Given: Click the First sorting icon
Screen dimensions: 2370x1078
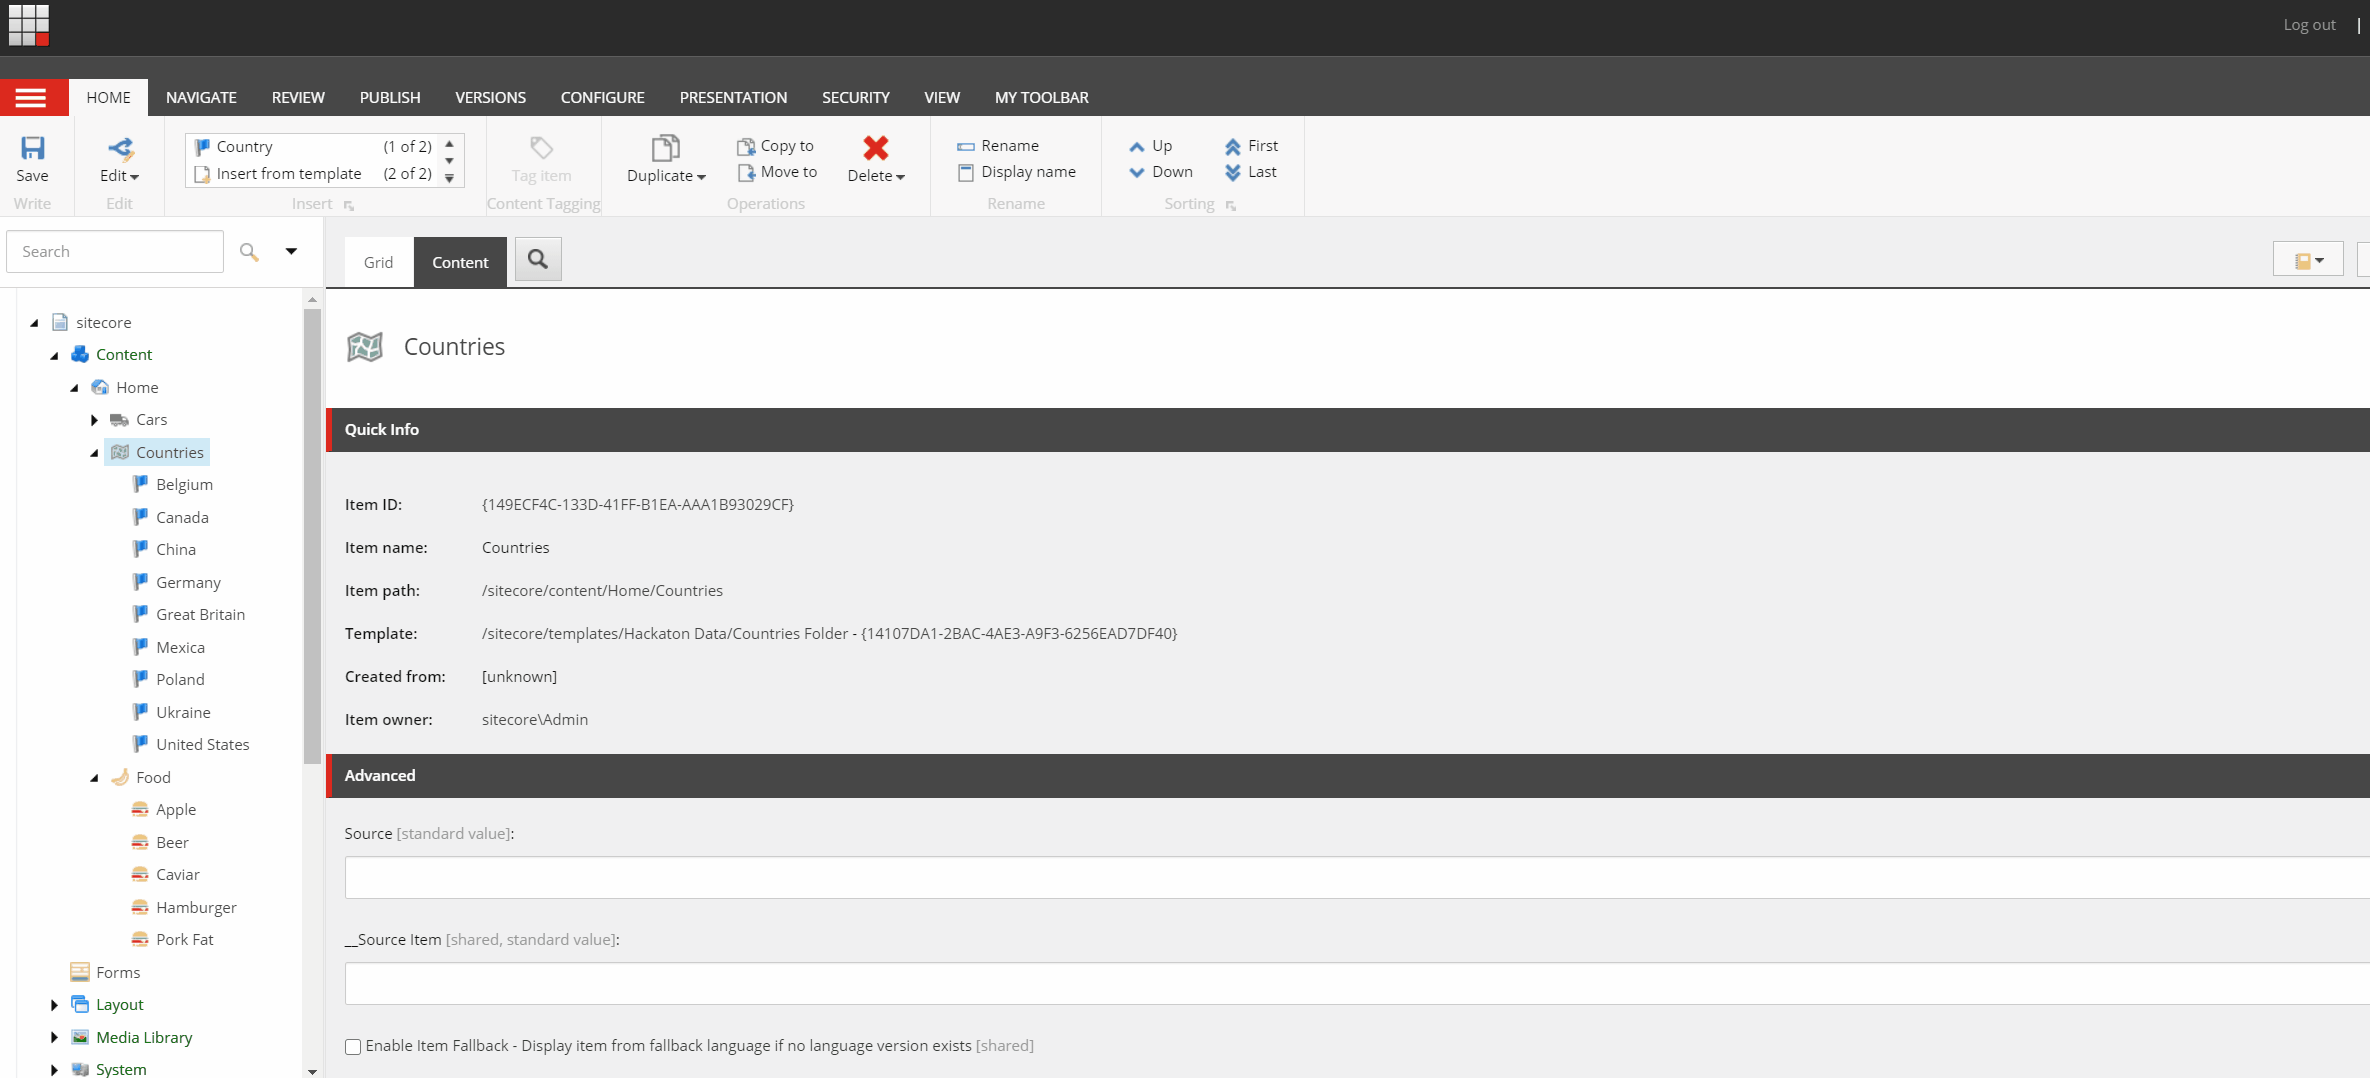Looking at the screenshot, I should pyautogui.click(x=1234, y=146).
